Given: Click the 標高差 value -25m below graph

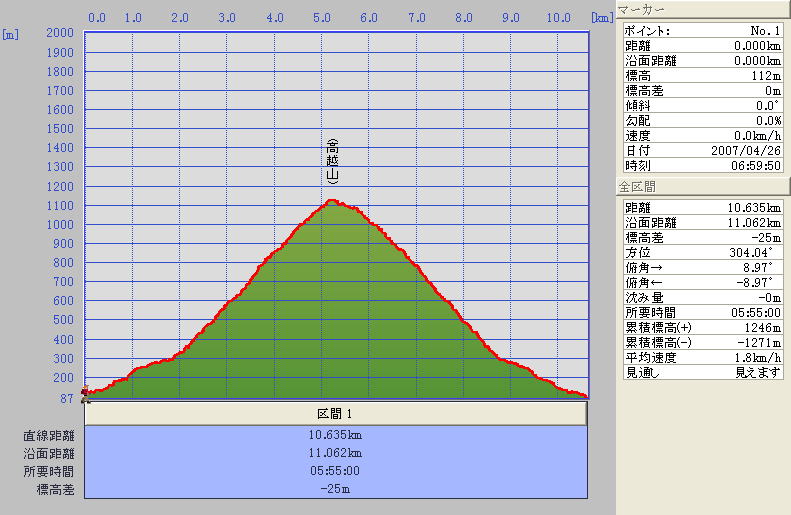Looking at the screenshot, I should click(335, 489).
